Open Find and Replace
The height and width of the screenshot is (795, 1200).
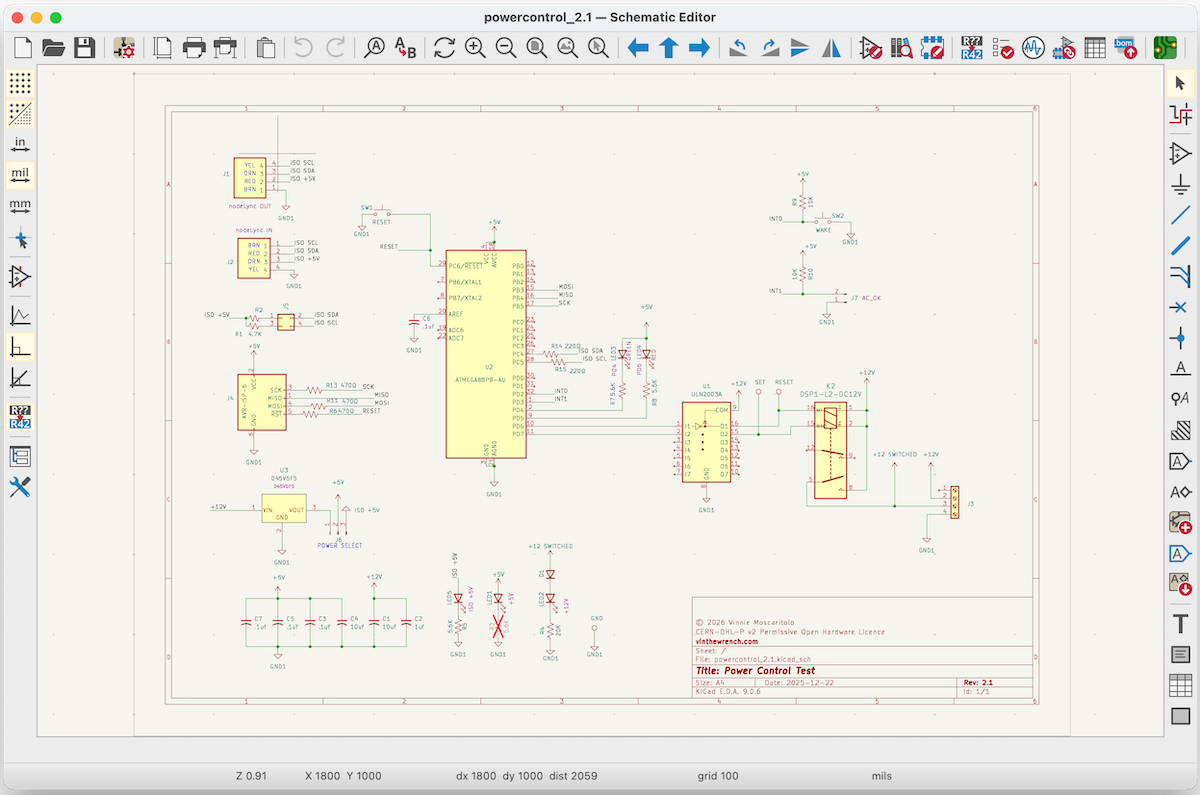click(405, 47)
